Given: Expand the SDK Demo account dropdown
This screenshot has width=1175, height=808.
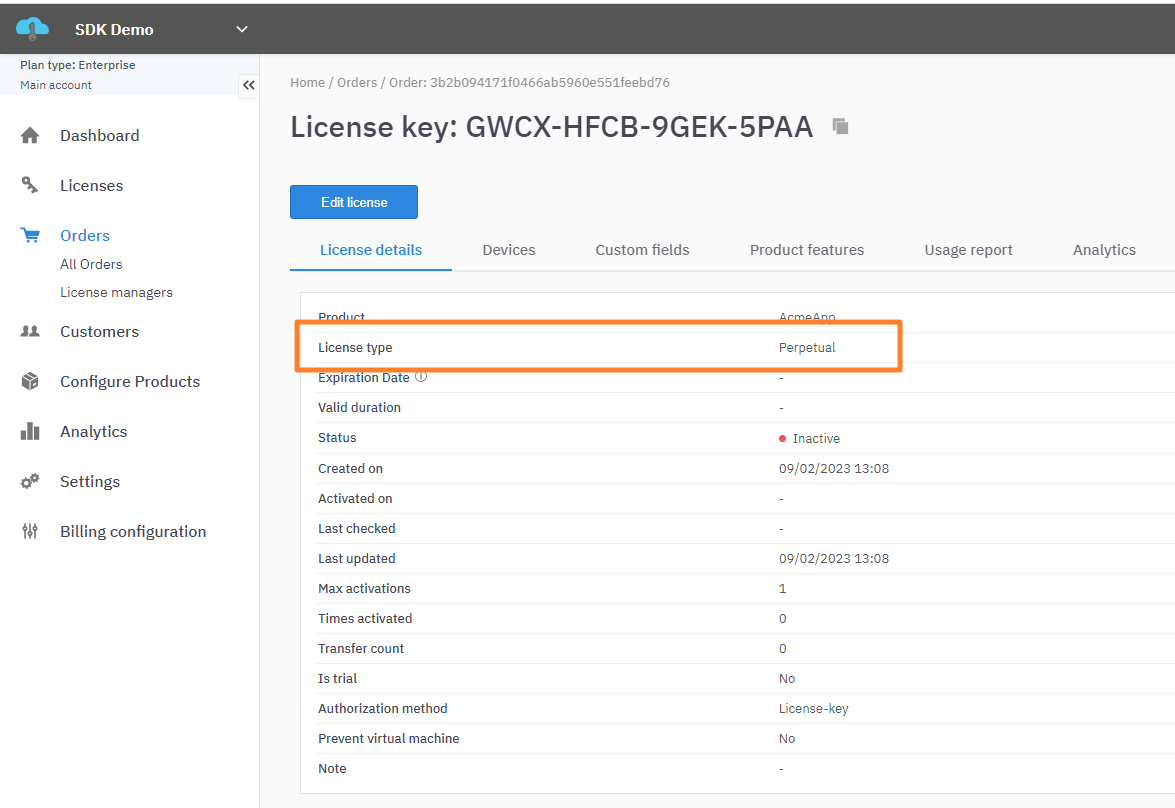Looking at the screenshot, I should point(241,29).
